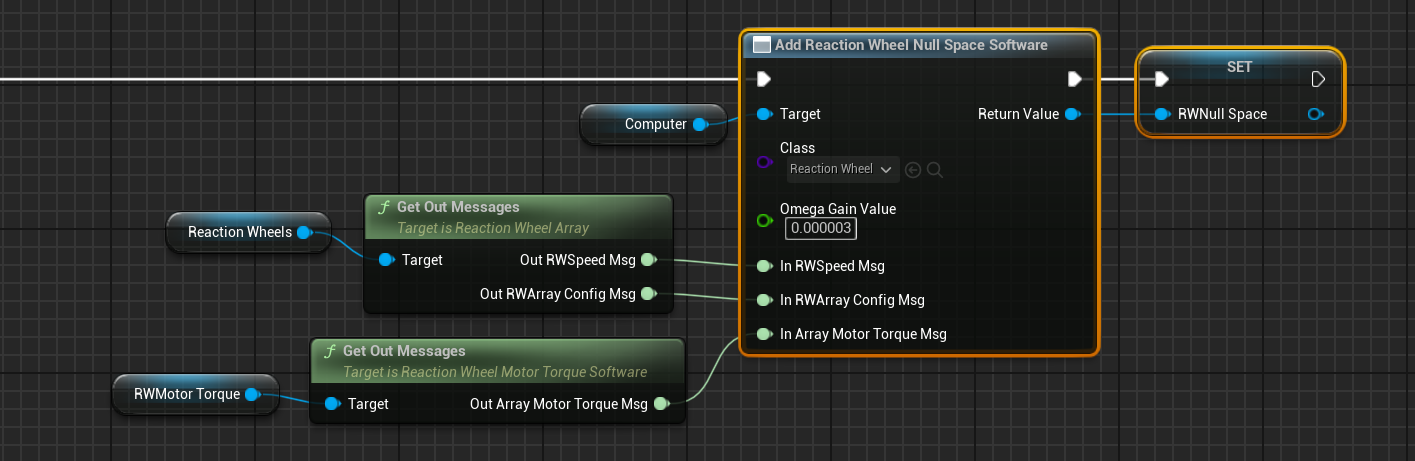This screenshot has height=461, width=1415.
Task: Select the SET node header
Action: [x=1239, y=66]
